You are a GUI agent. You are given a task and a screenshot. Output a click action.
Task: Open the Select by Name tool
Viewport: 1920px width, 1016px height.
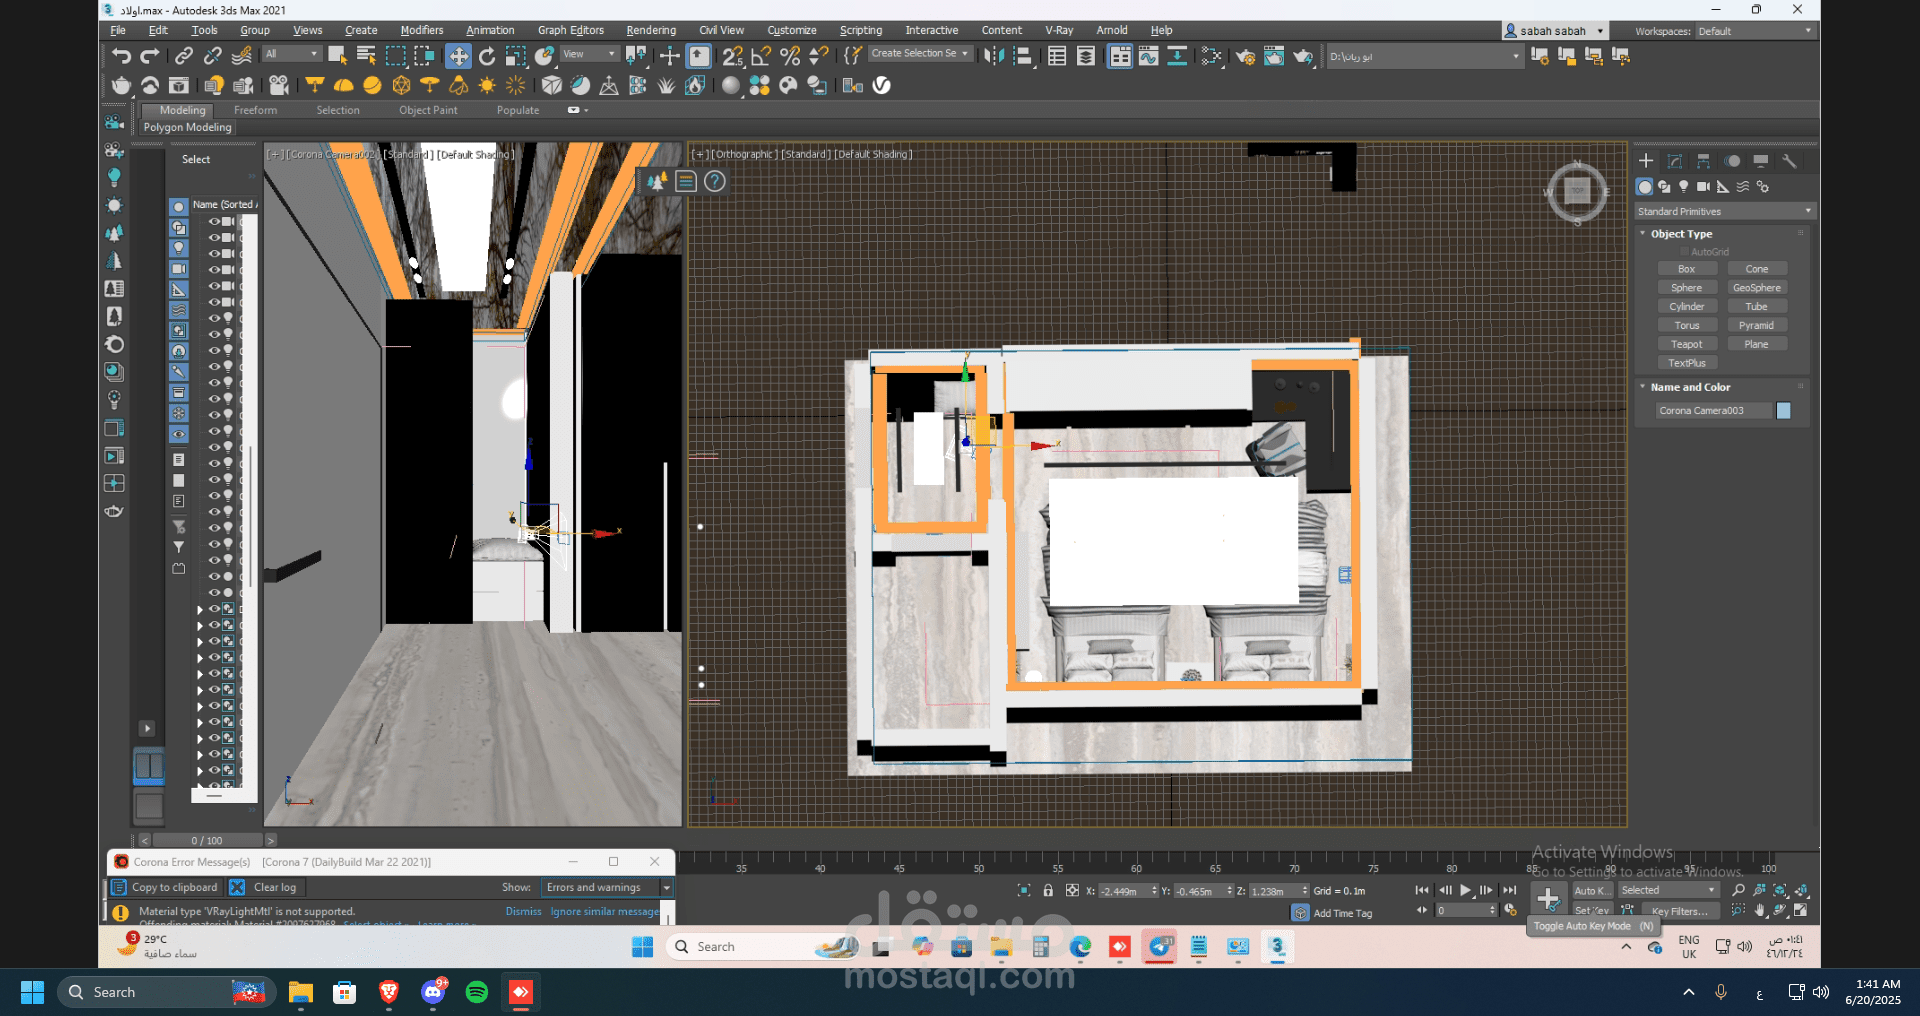pyautogui.click(x=366, y=56)
